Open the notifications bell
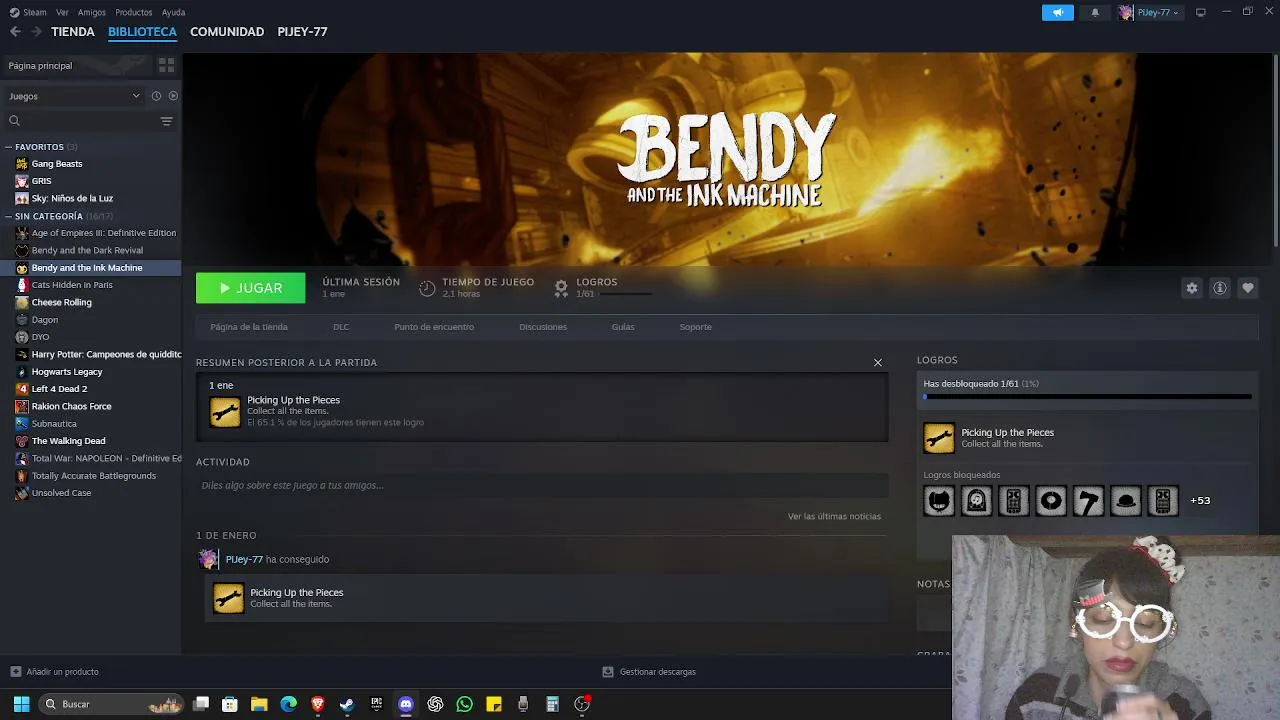 (1095, 12)
